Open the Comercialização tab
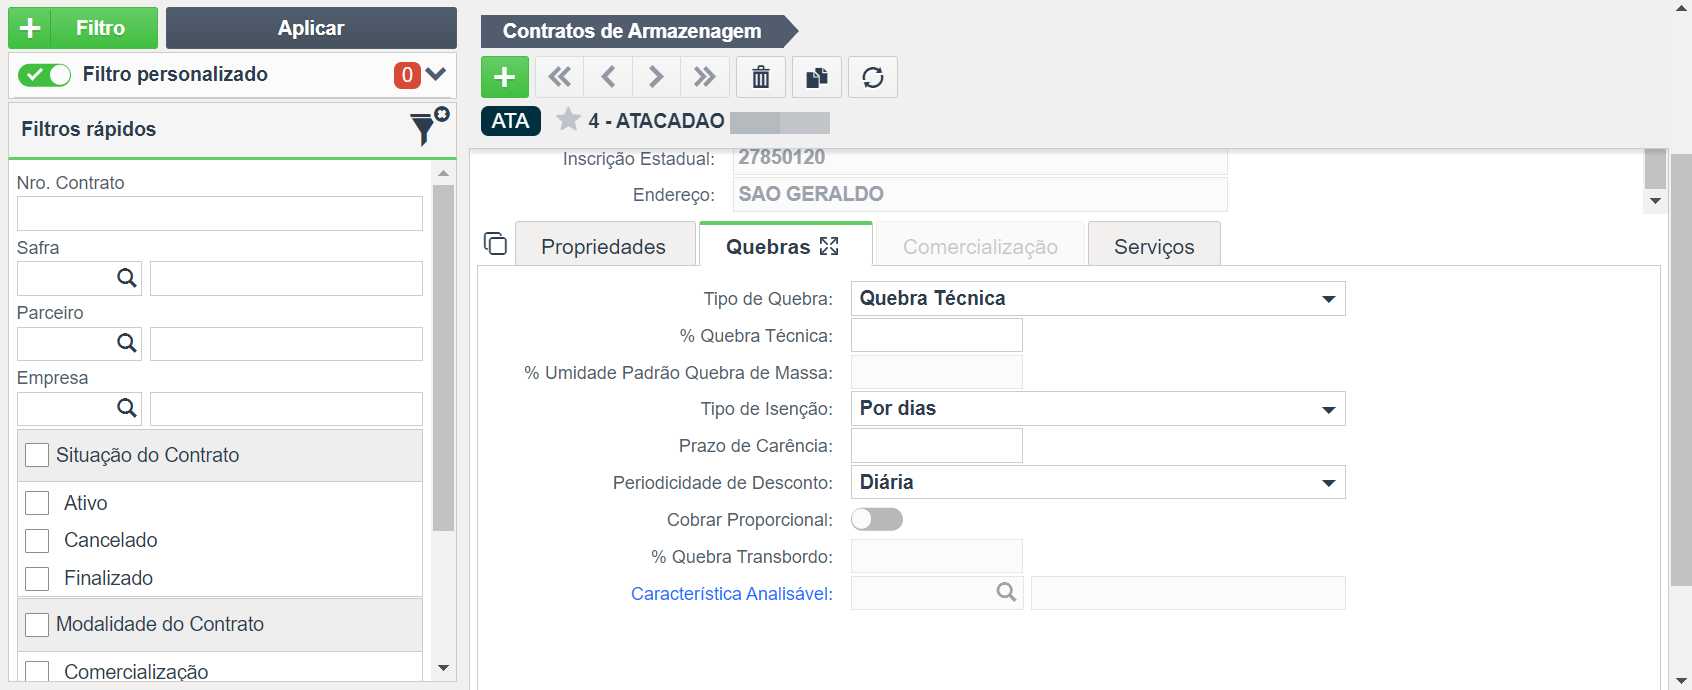 (980, 246)
